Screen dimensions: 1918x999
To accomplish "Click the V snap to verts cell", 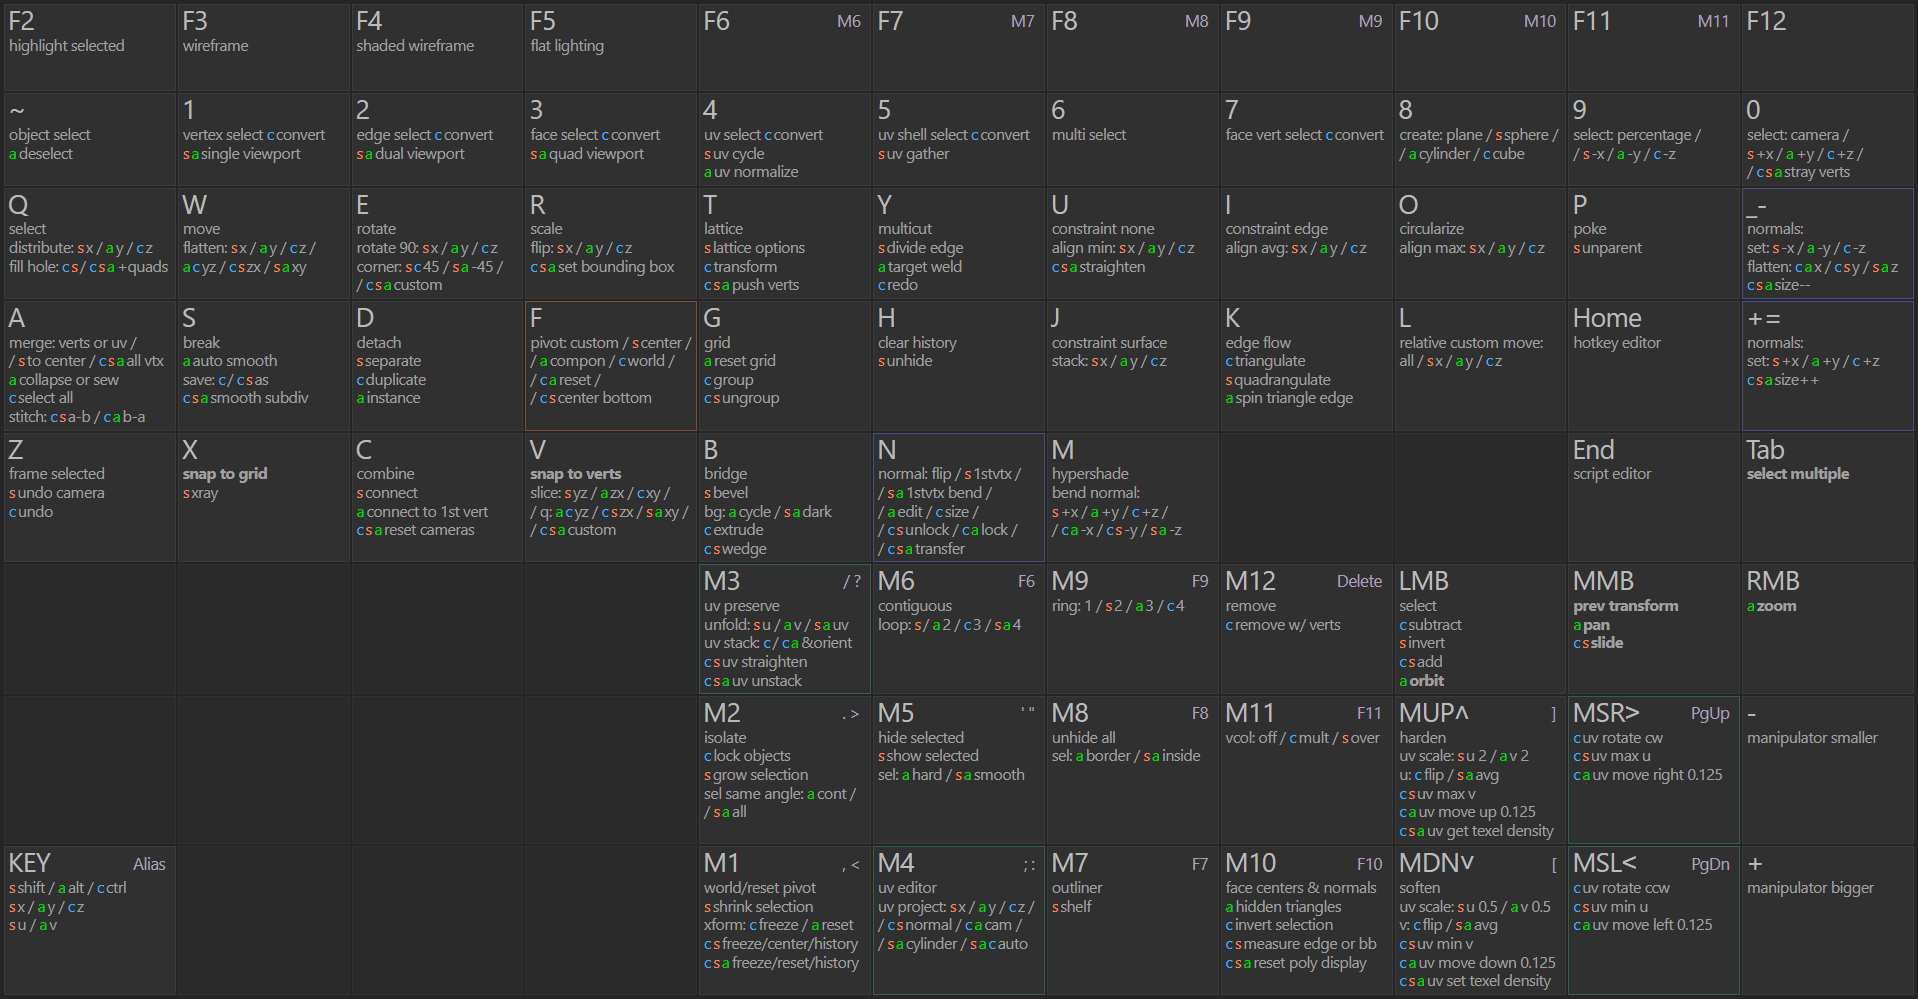I will pyautogui.click(x=610, y=496).
